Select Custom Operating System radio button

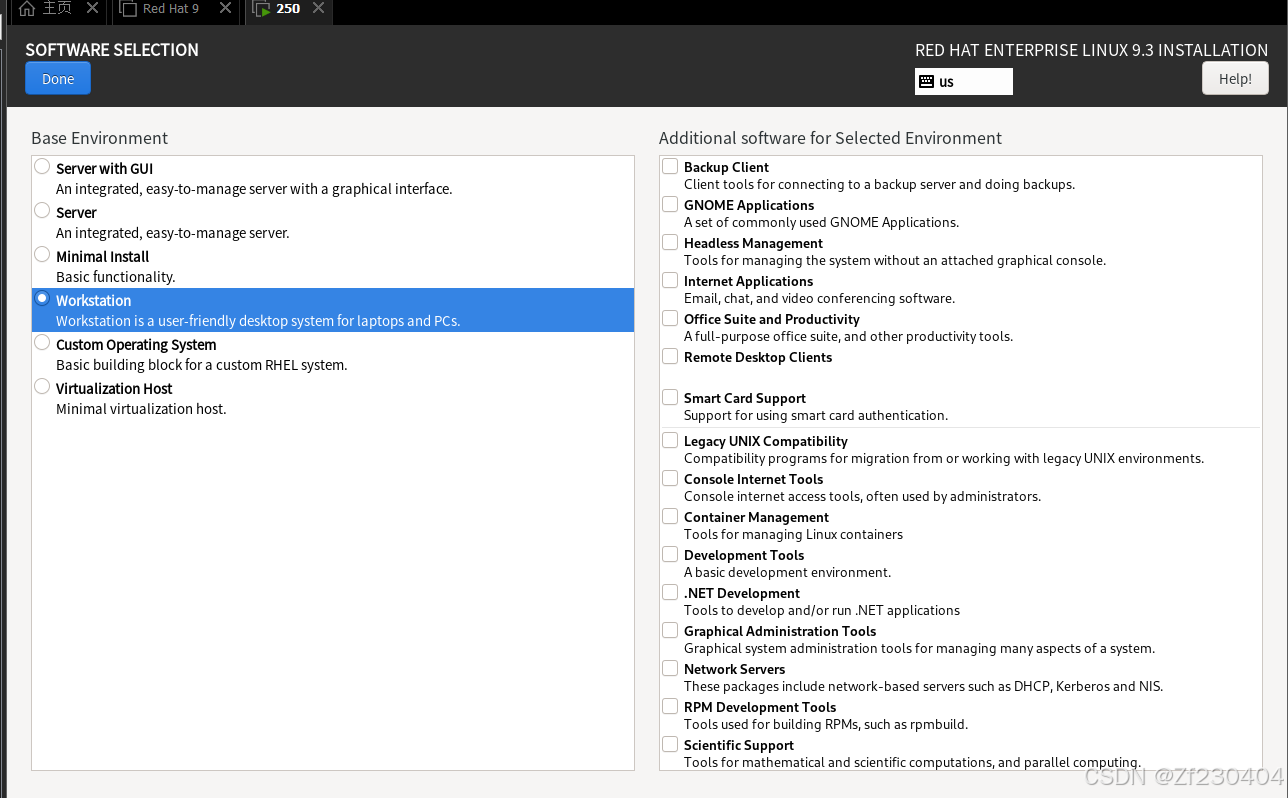point(42,342)
